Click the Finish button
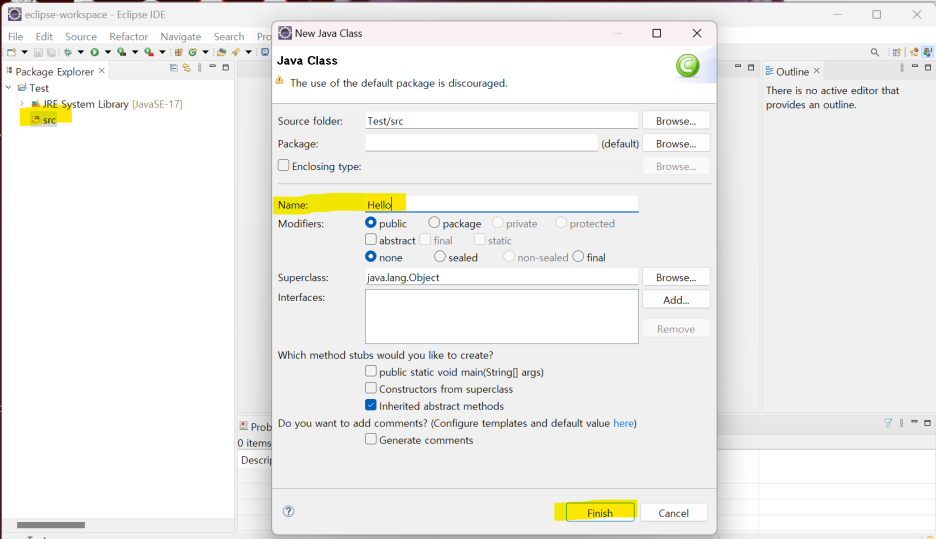The height and width of the screenshot is (539, 936). [x=600, y=513]
